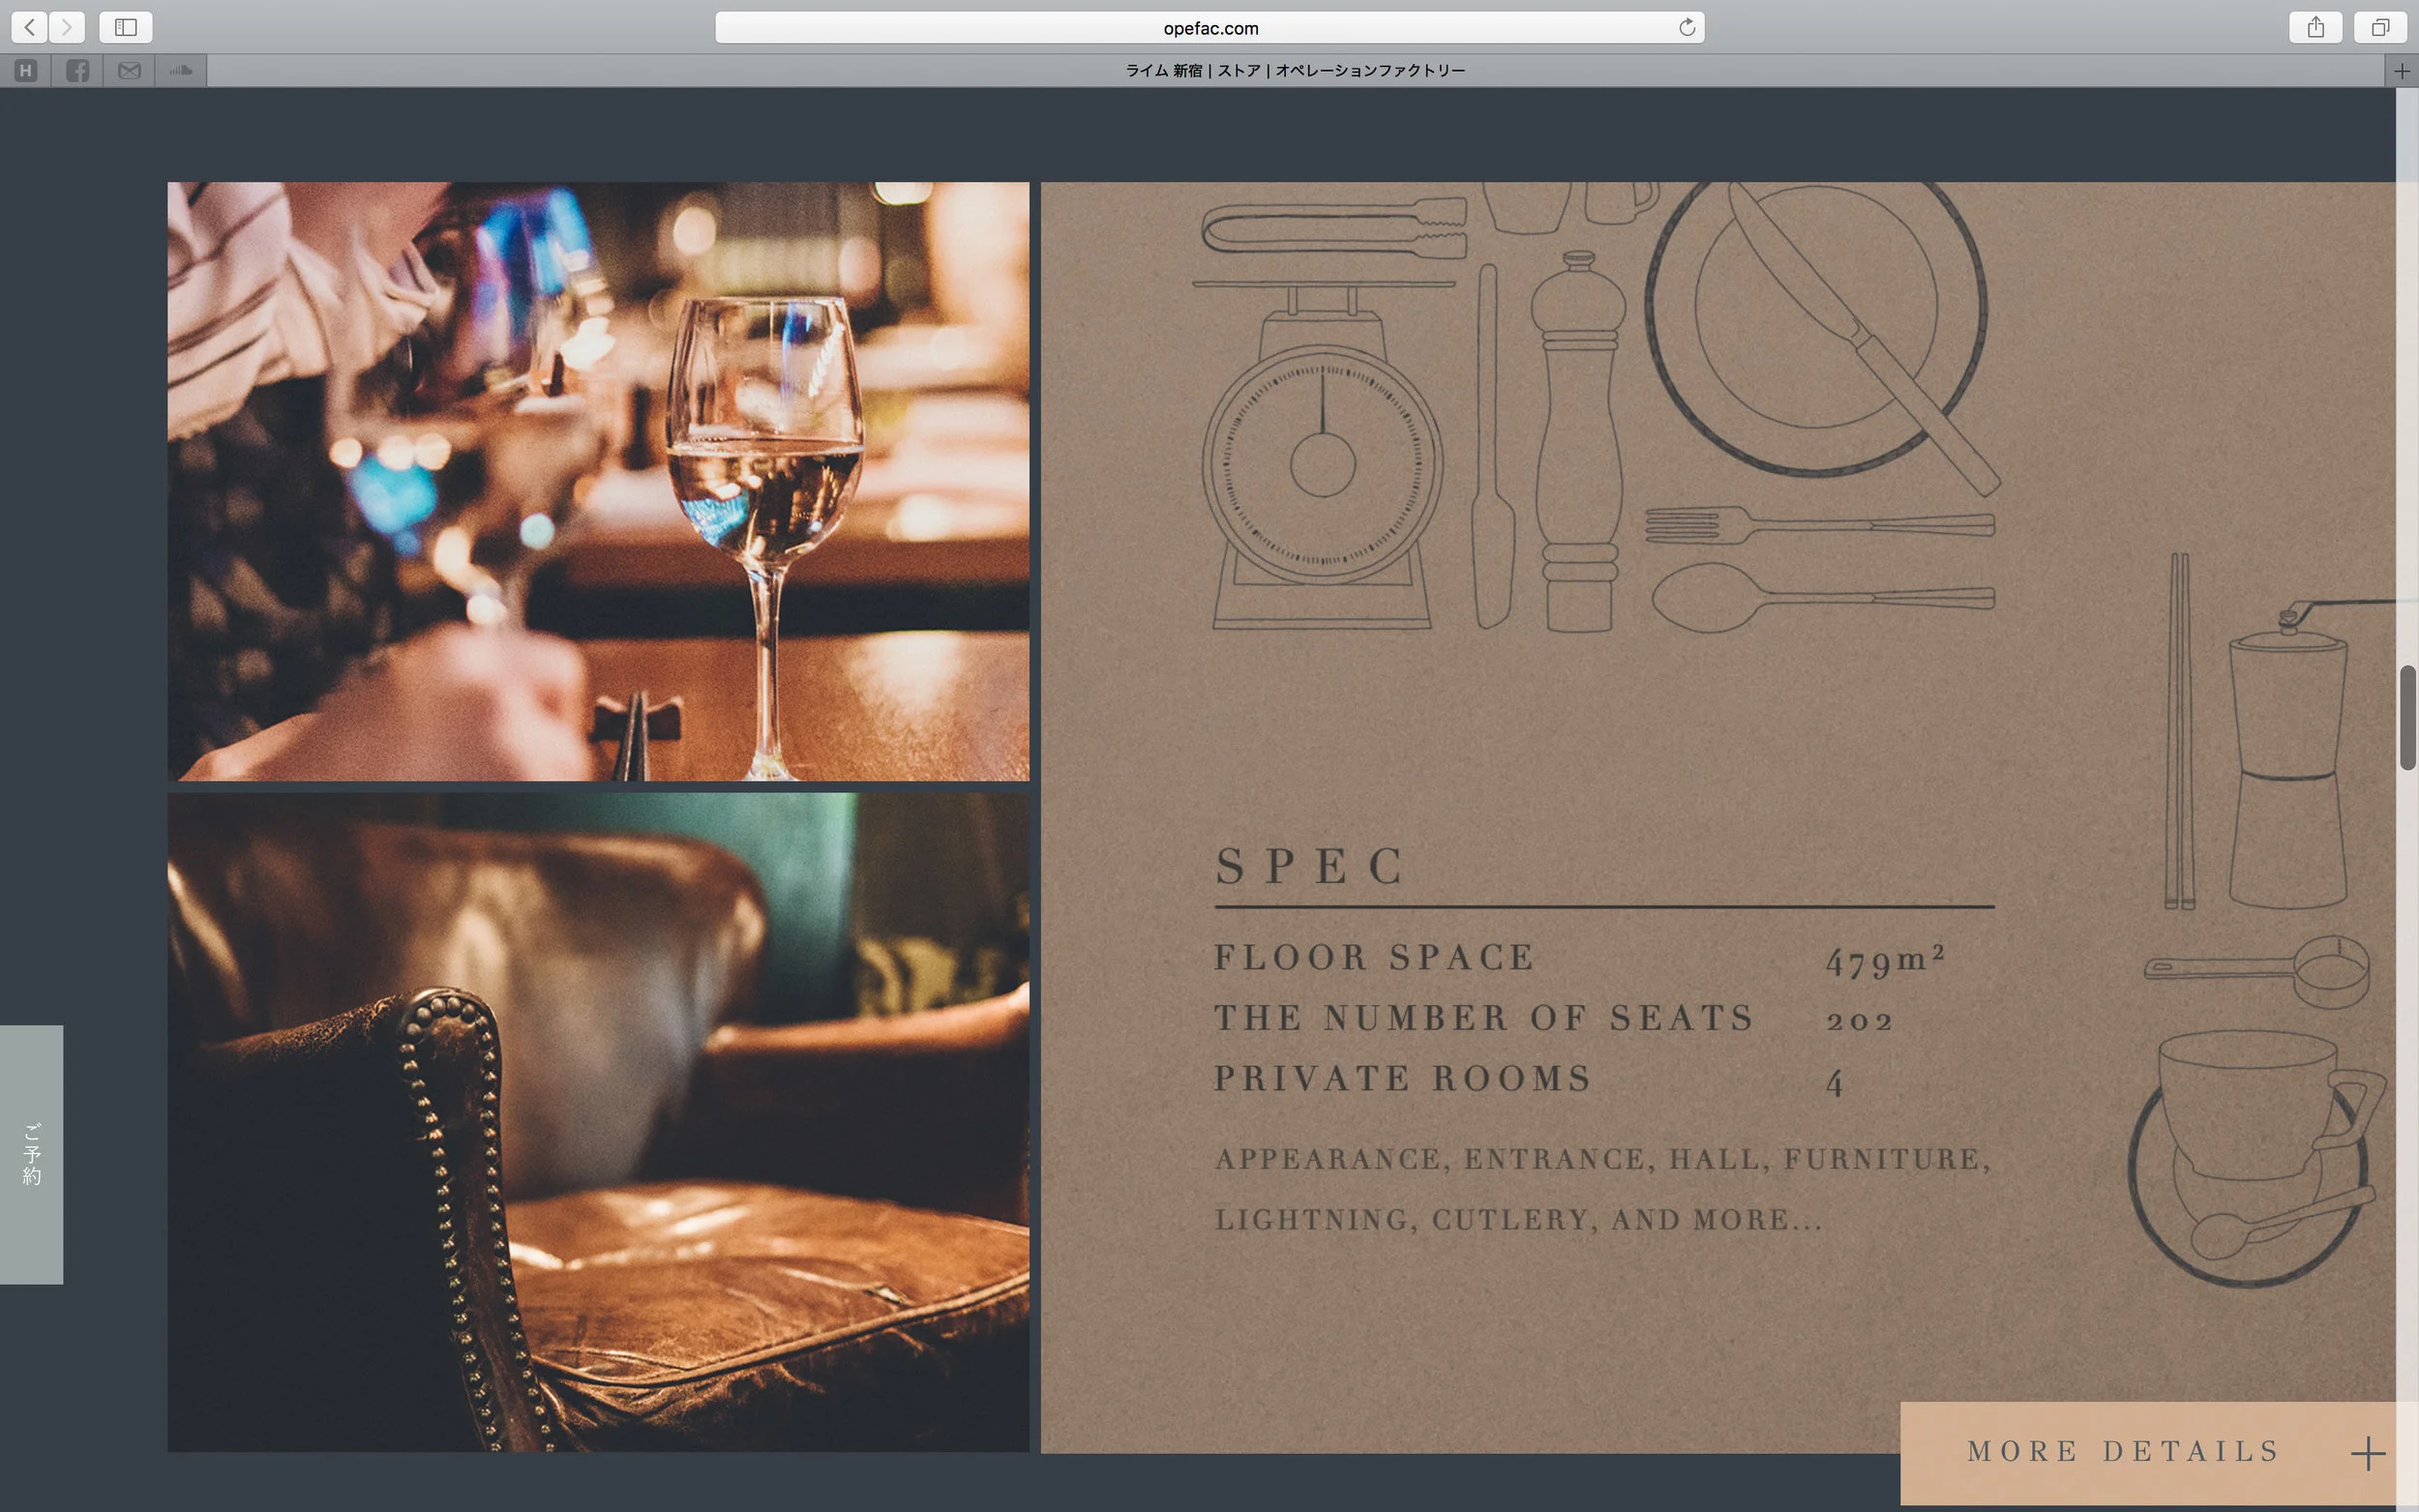The height and width of the screenshot is (1512, 2419).
Task: Add a new tab with plus
Action: tap(2402, 71)
